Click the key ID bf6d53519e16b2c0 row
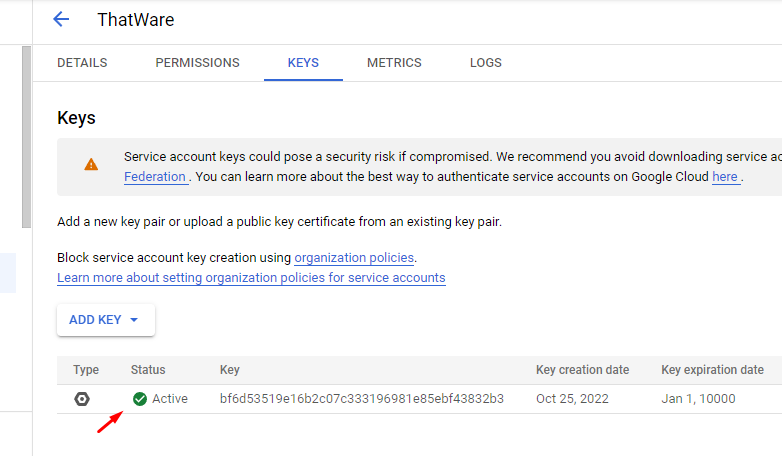 pyautogui.click(x=361, y=399)
